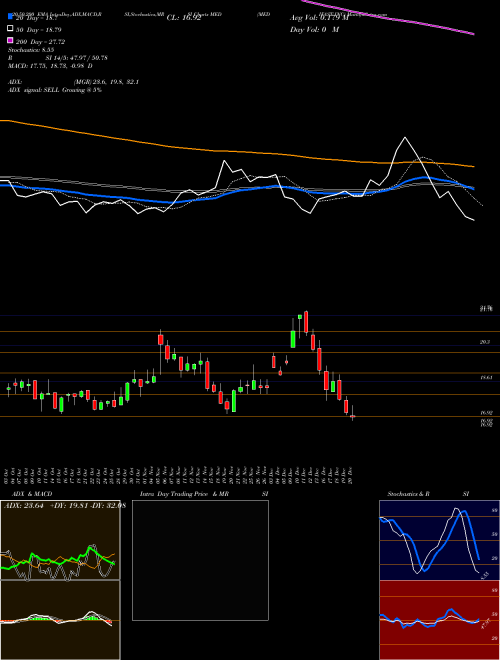Click the 20.3 price axis label

(484, 342)
